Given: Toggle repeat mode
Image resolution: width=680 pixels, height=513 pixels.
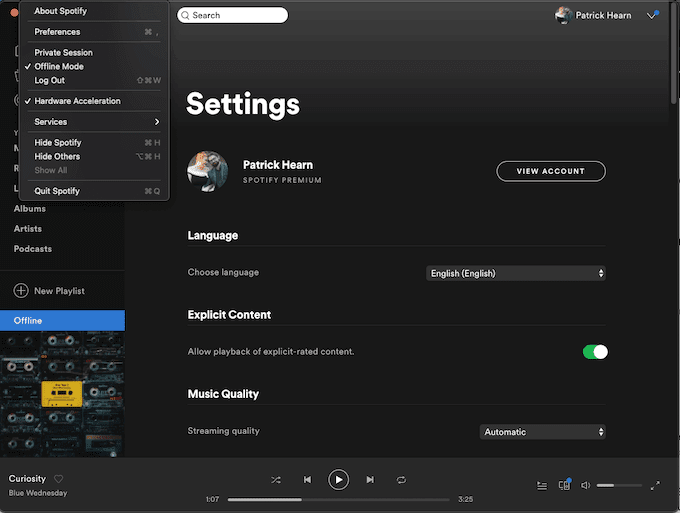Looking at the screenshot, I should [401, 480].
